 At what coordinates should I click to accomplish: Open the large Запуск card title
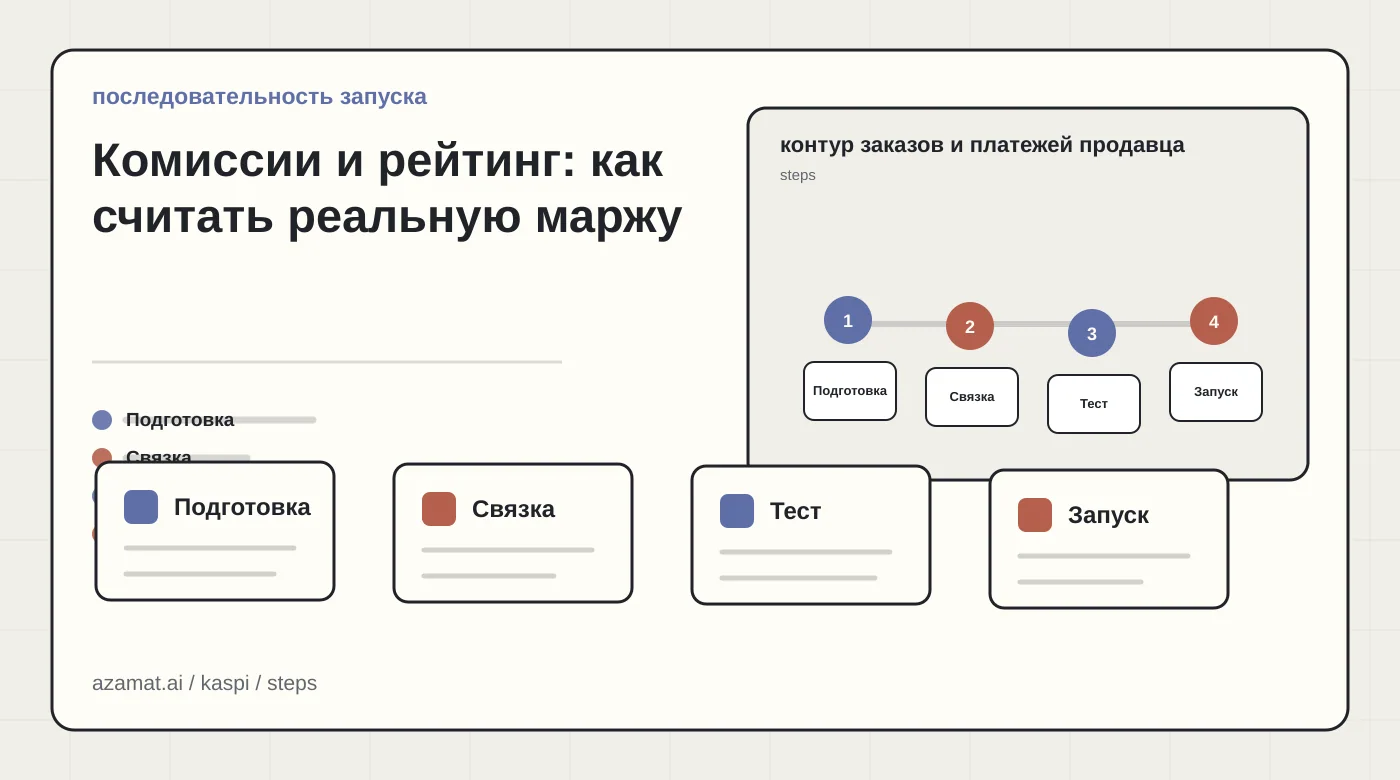[1108, 515]
